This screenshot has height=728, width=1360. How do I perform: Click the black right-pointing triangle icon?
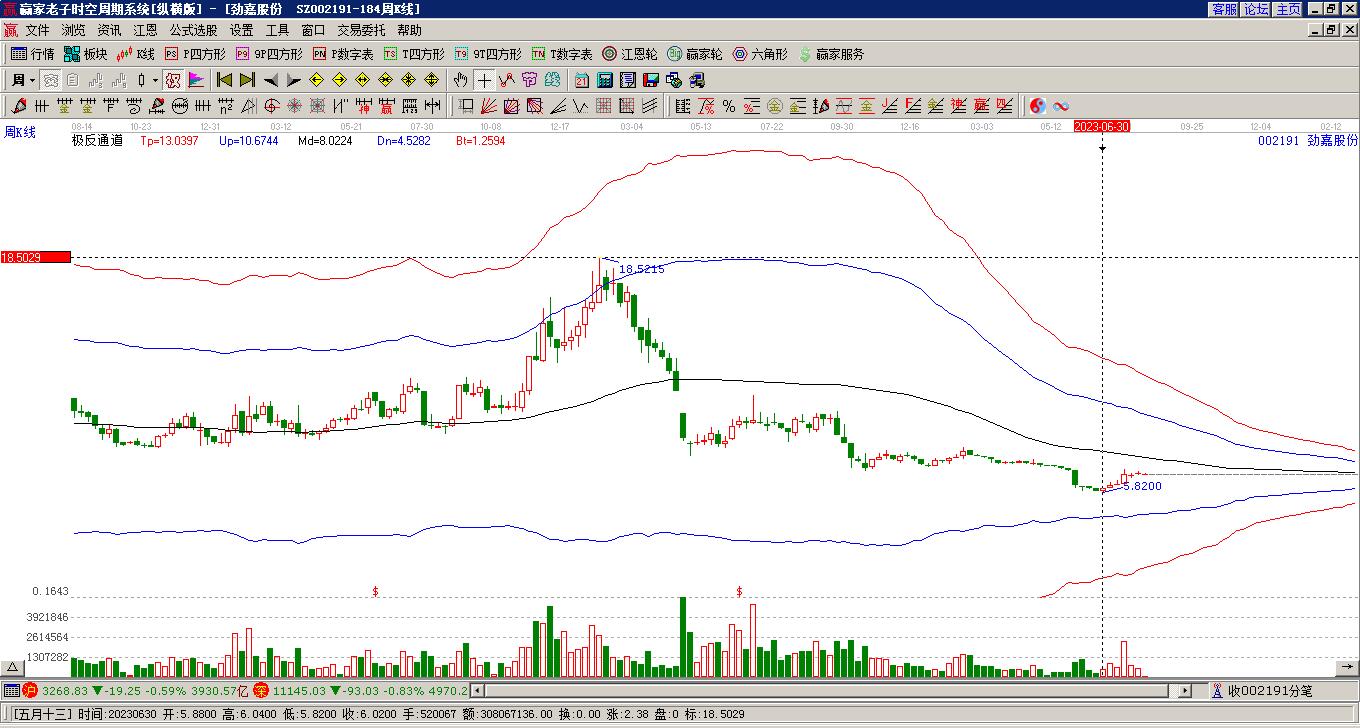293,80
